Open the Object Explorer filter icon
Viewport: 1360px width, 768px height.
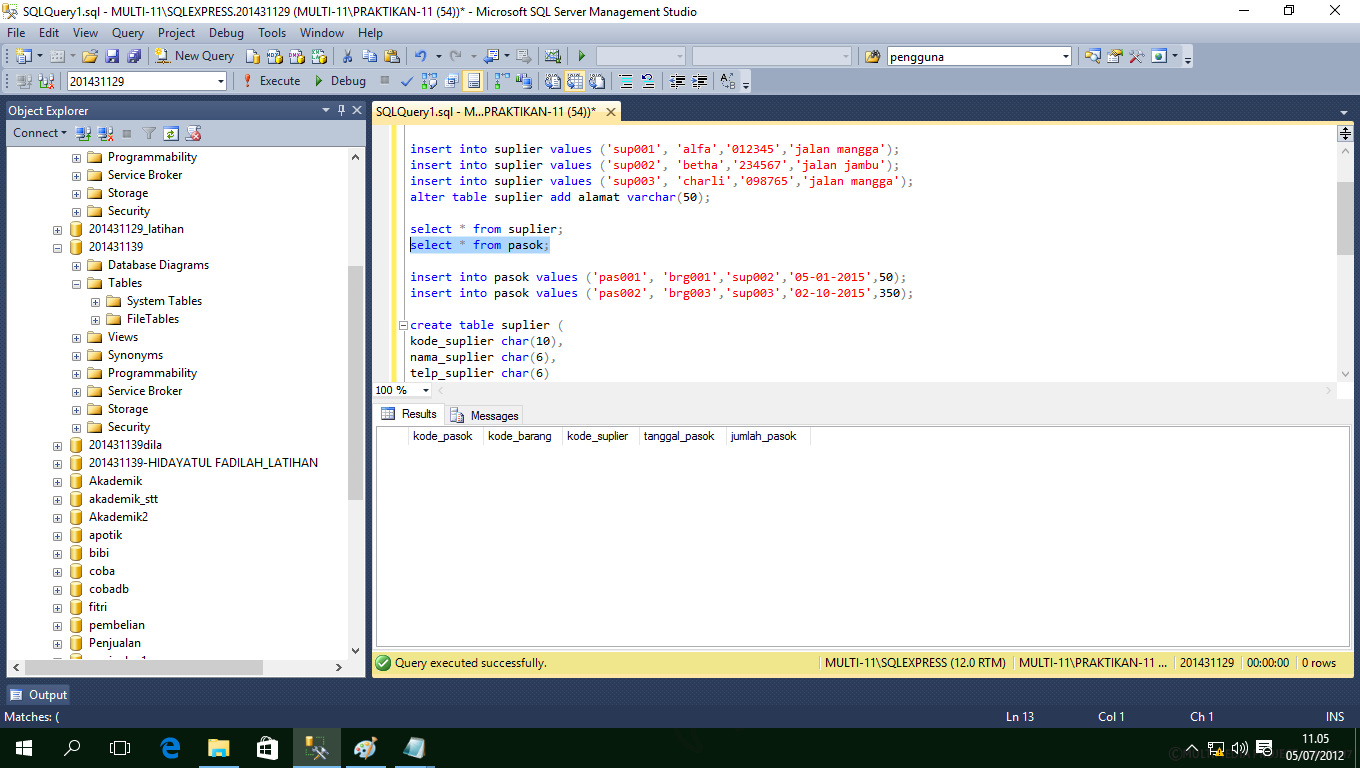coord(148,133)
